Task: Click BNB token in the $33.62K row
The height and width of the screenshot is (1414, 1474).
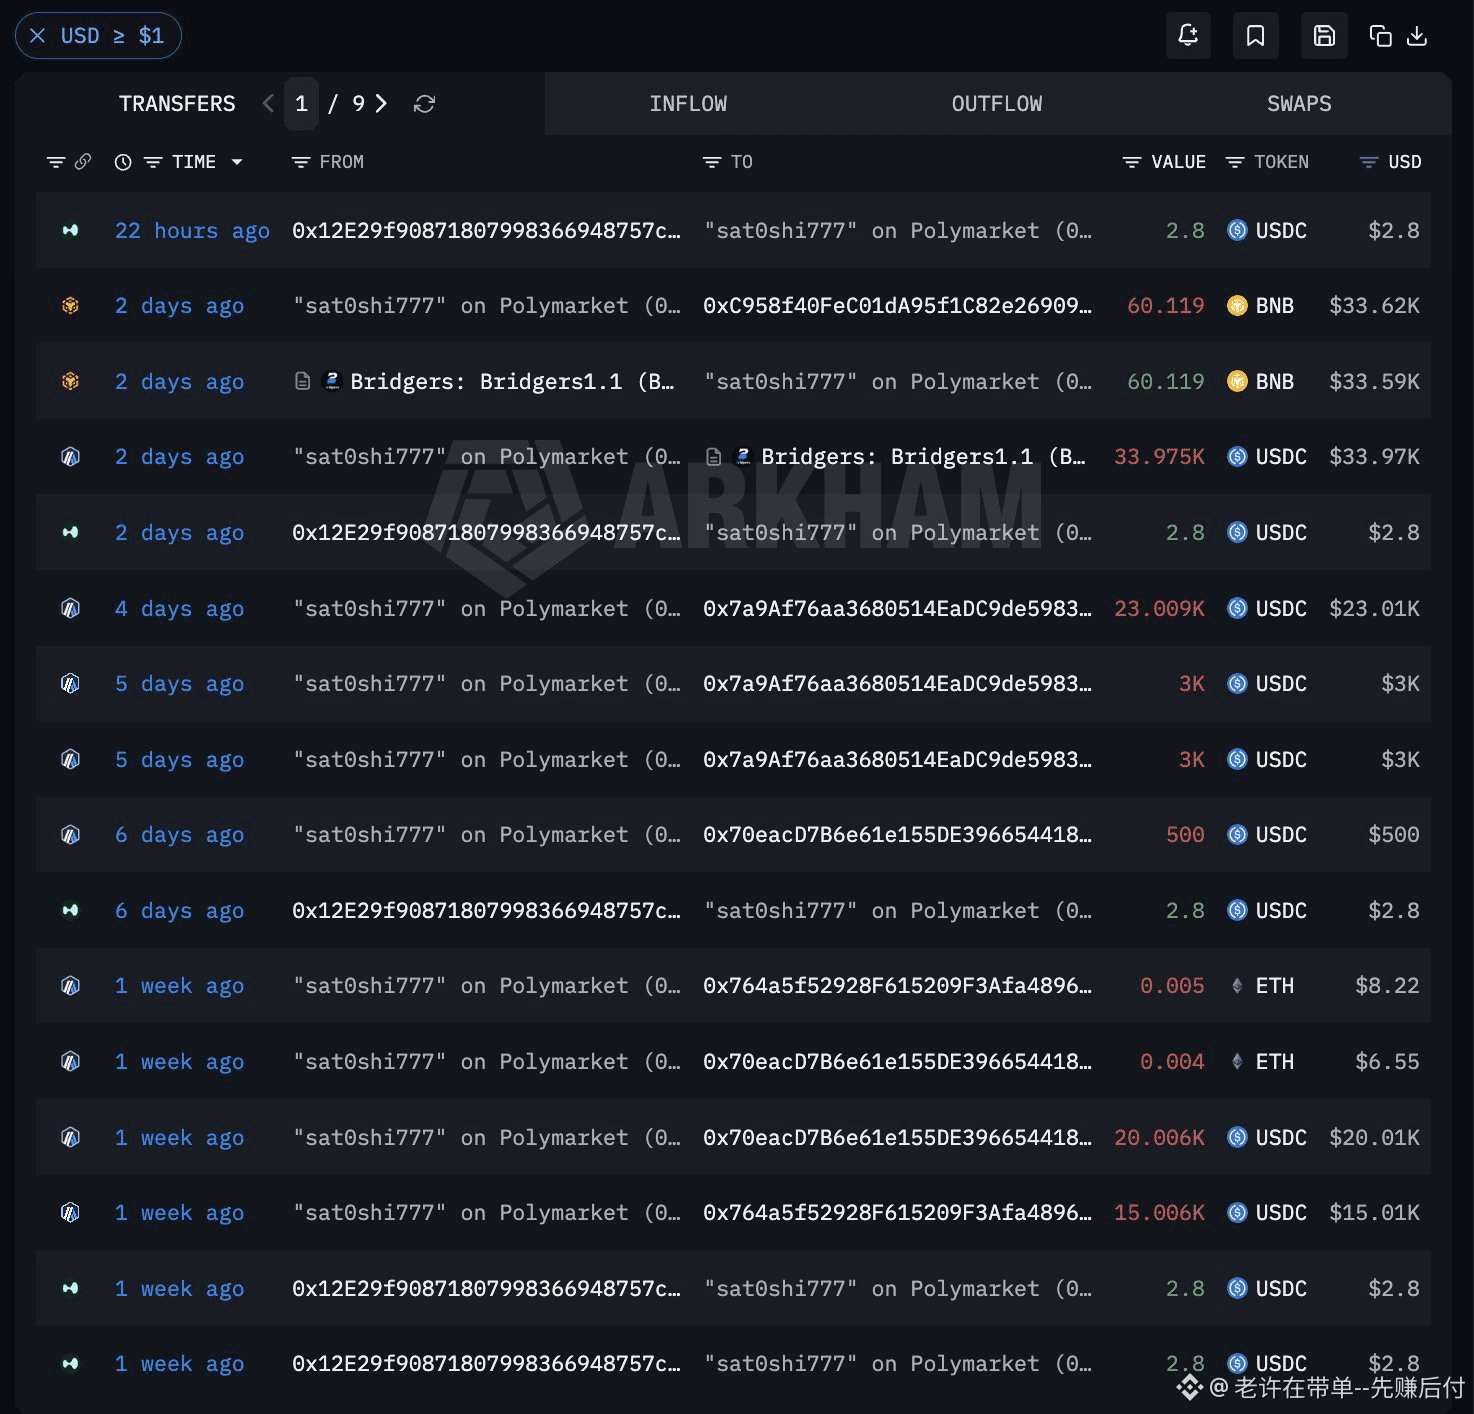Action: pyautogui.click(x=1260, y=306)
